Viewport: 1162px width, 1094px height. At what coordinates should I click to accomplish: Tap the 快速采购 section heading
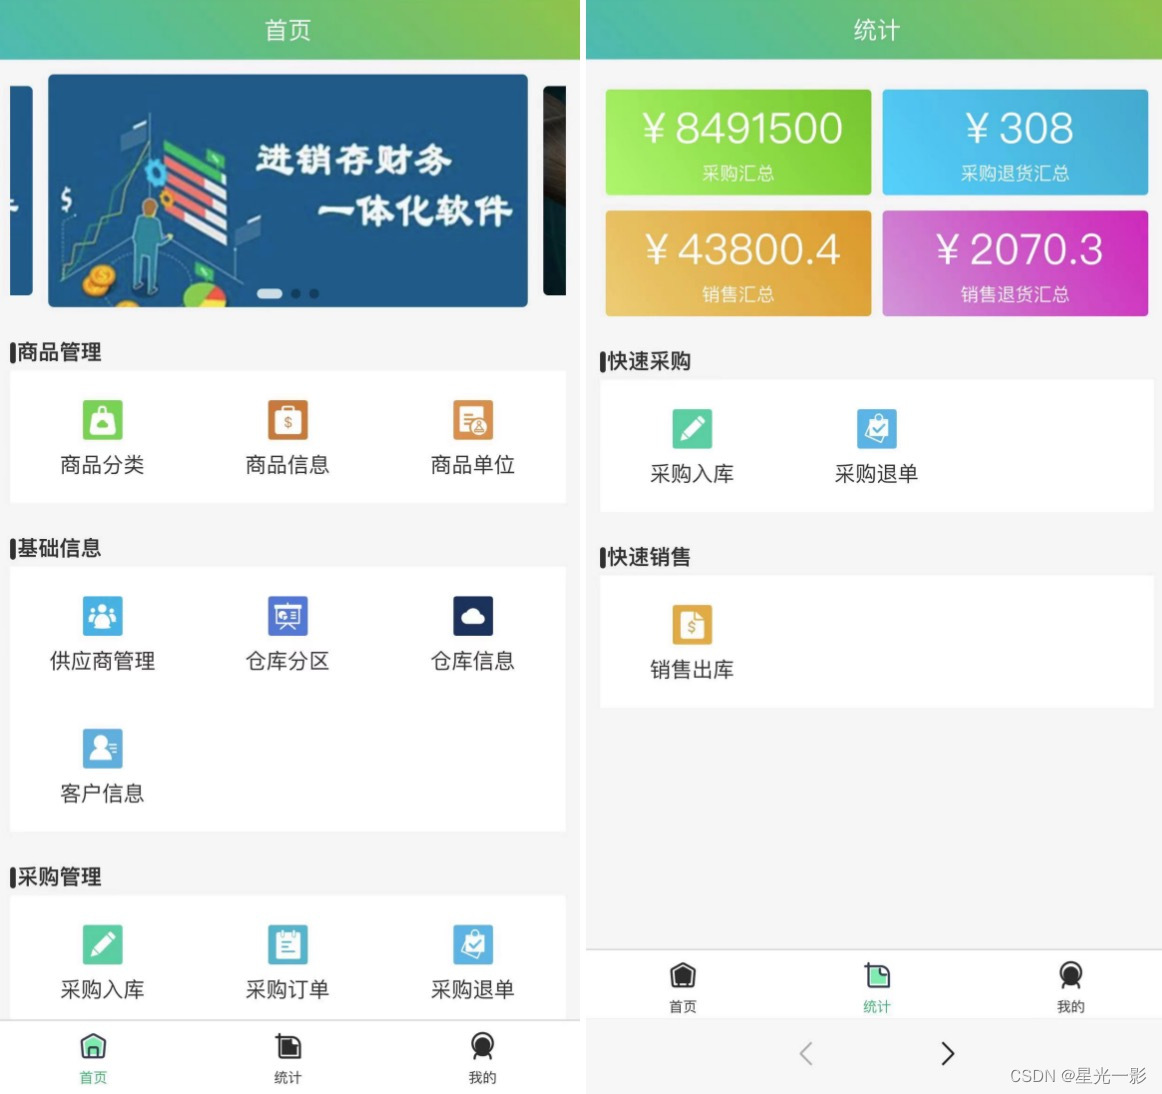(x=649, y=362)
